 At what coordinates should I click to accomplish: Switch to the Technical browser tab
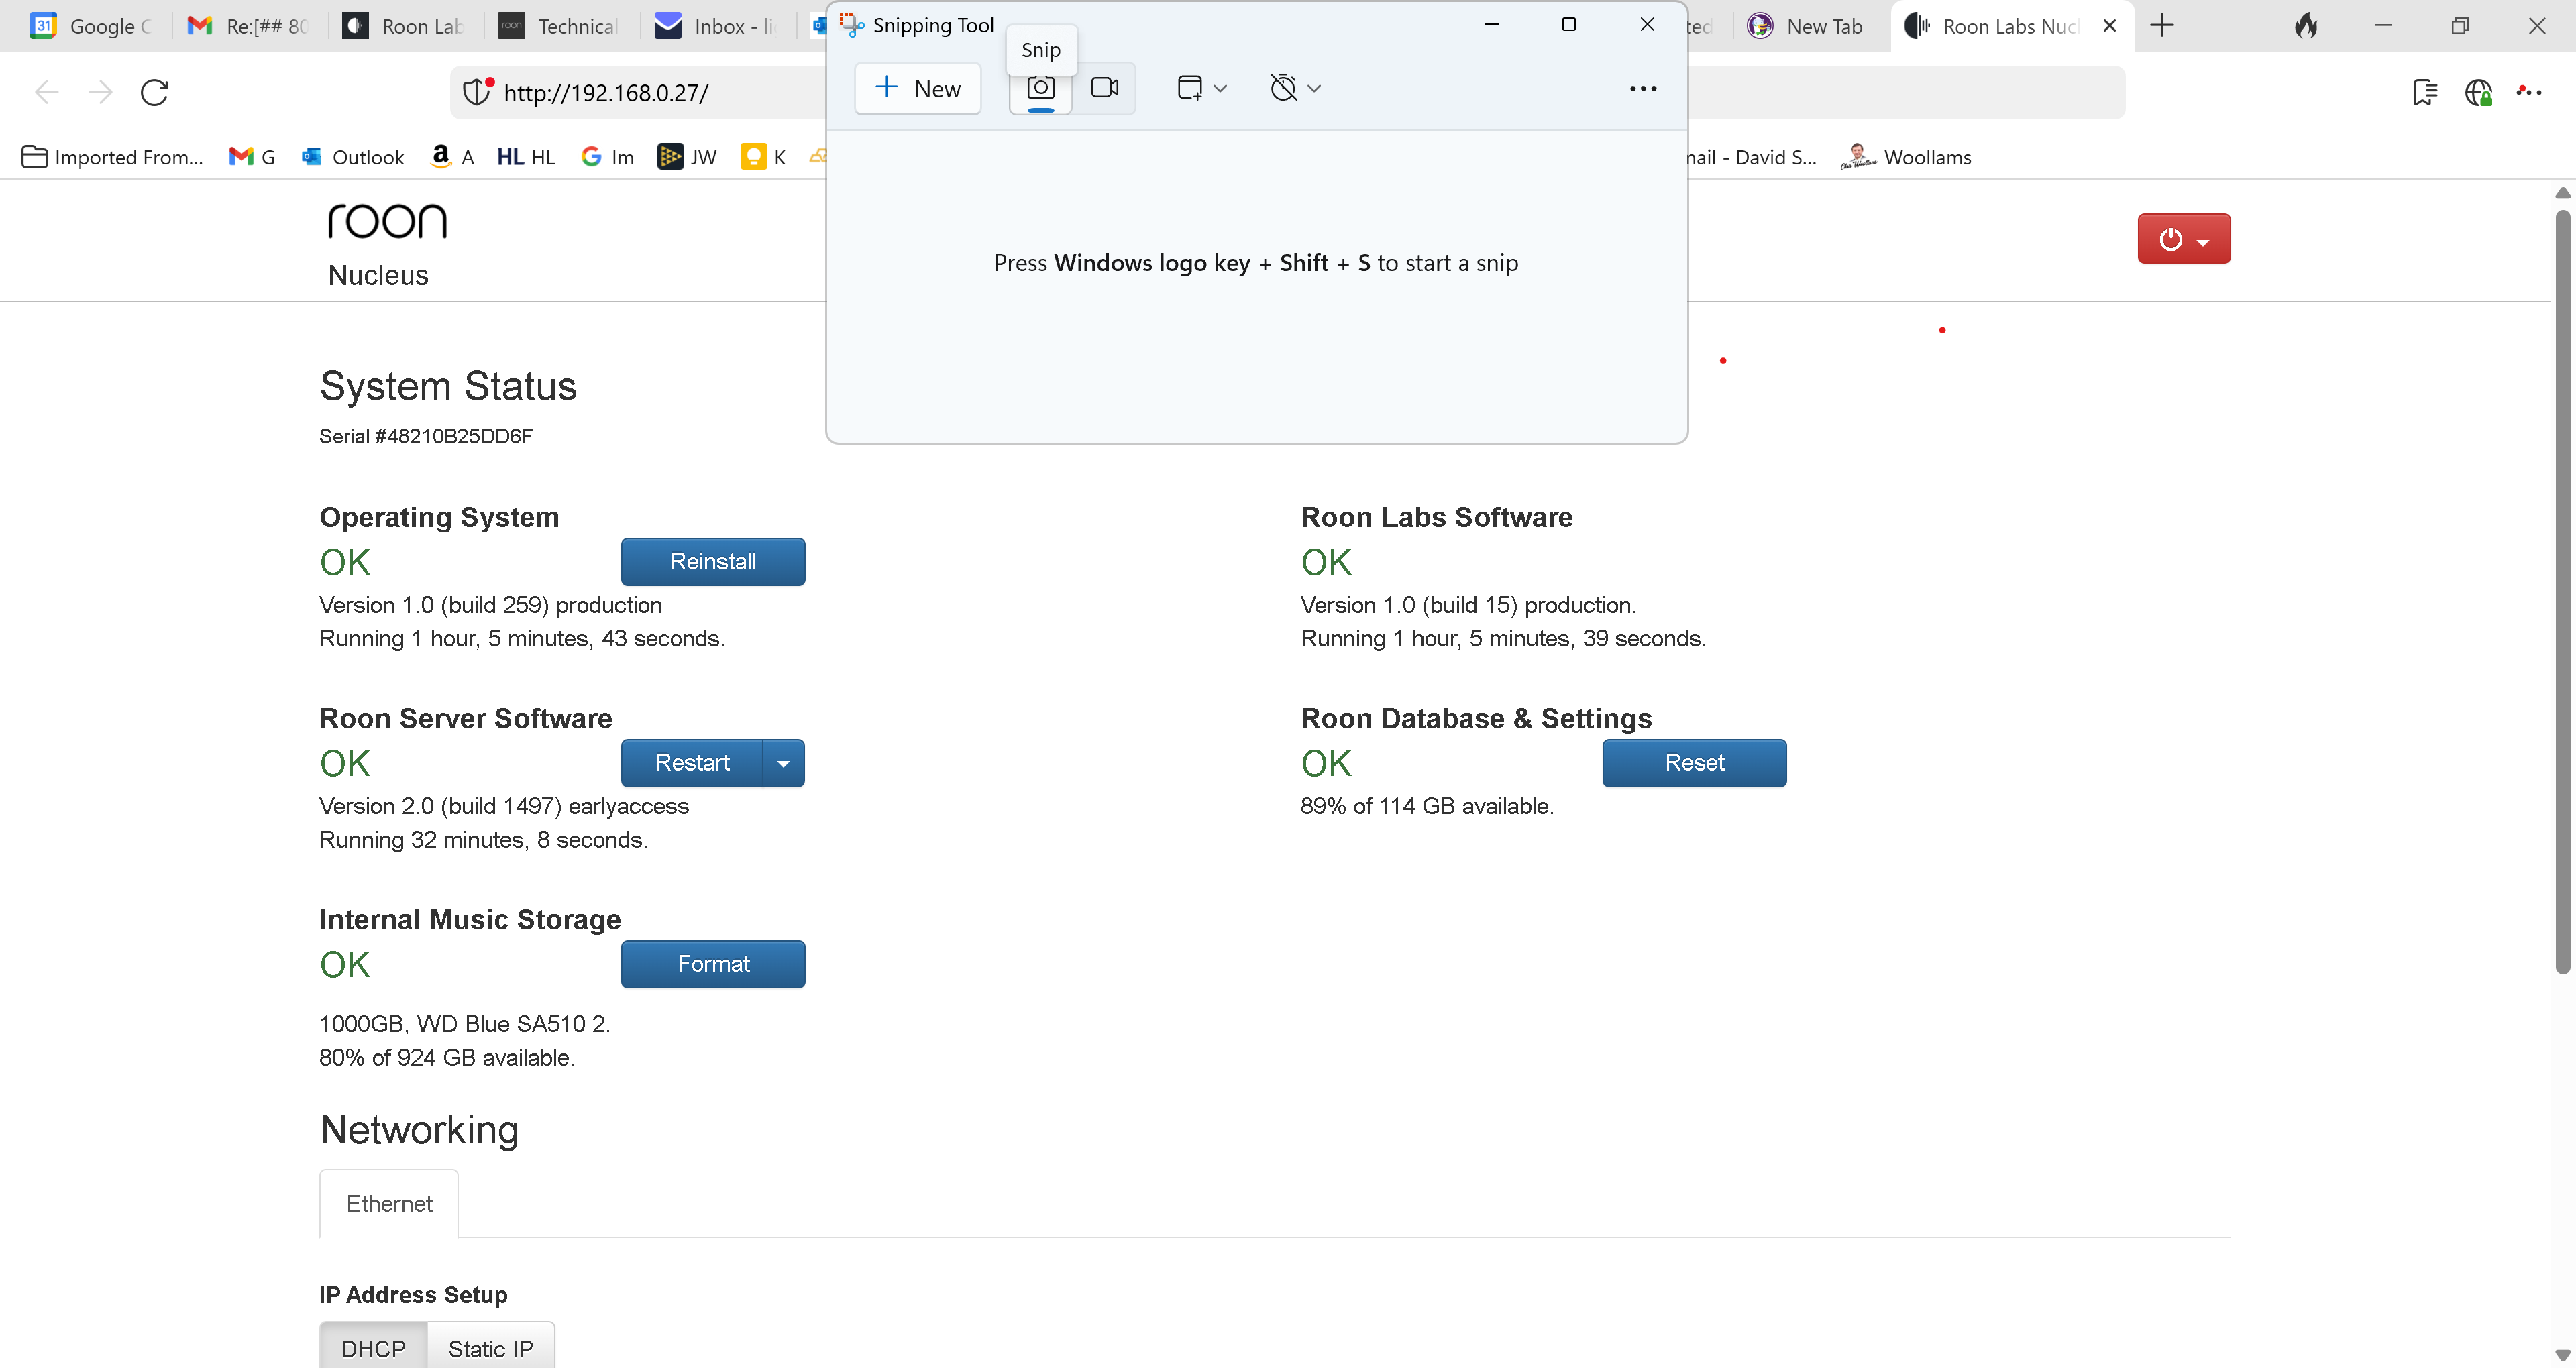click(561, 26)
